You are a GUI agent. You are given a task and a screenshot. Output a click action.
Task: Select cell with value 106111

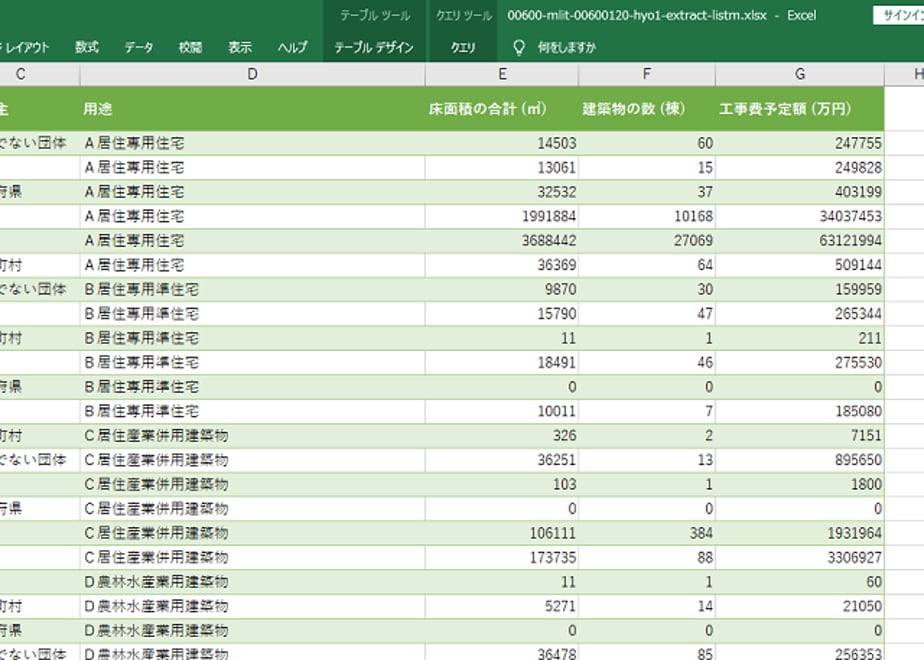coord(501,533)
